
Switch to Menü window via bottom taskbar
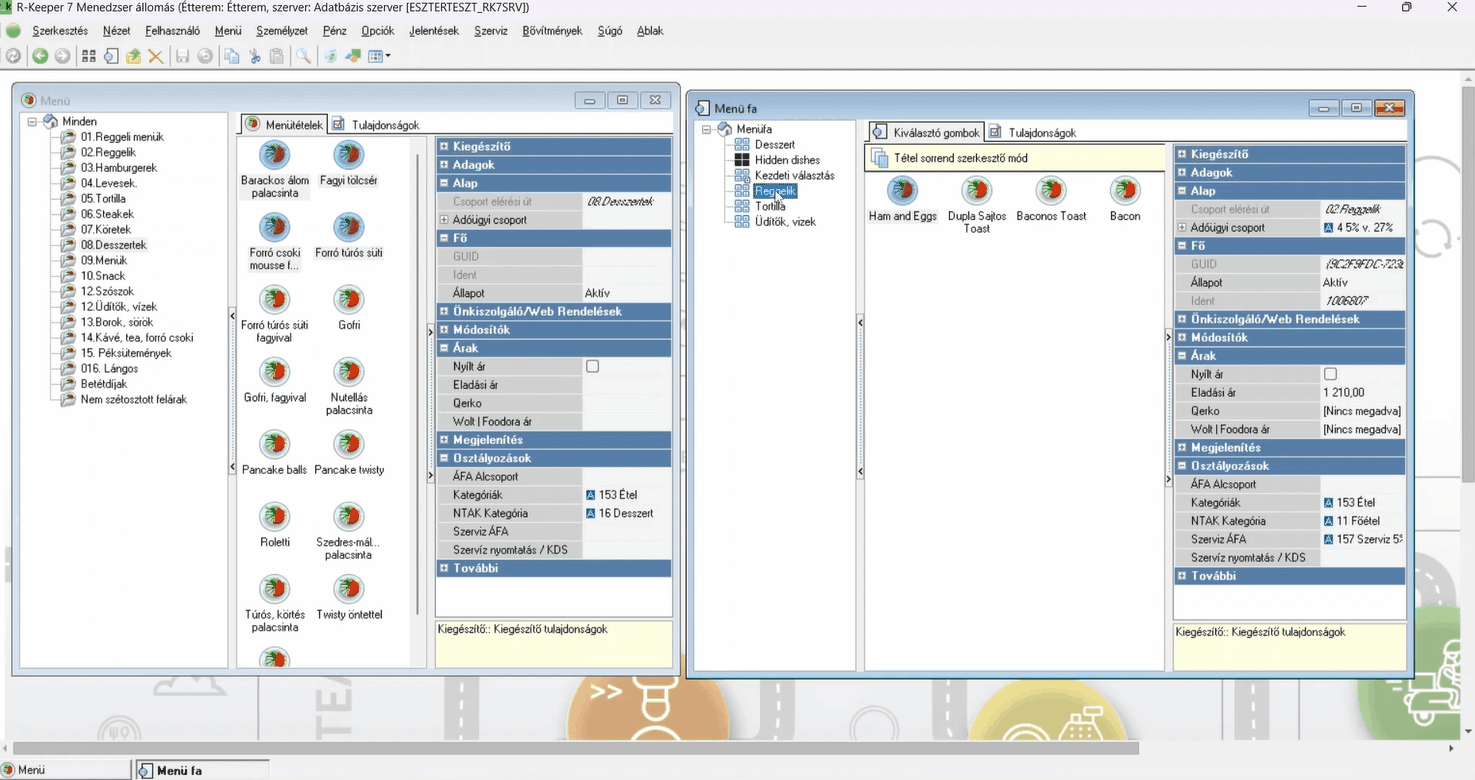click(x=66, y=770)
